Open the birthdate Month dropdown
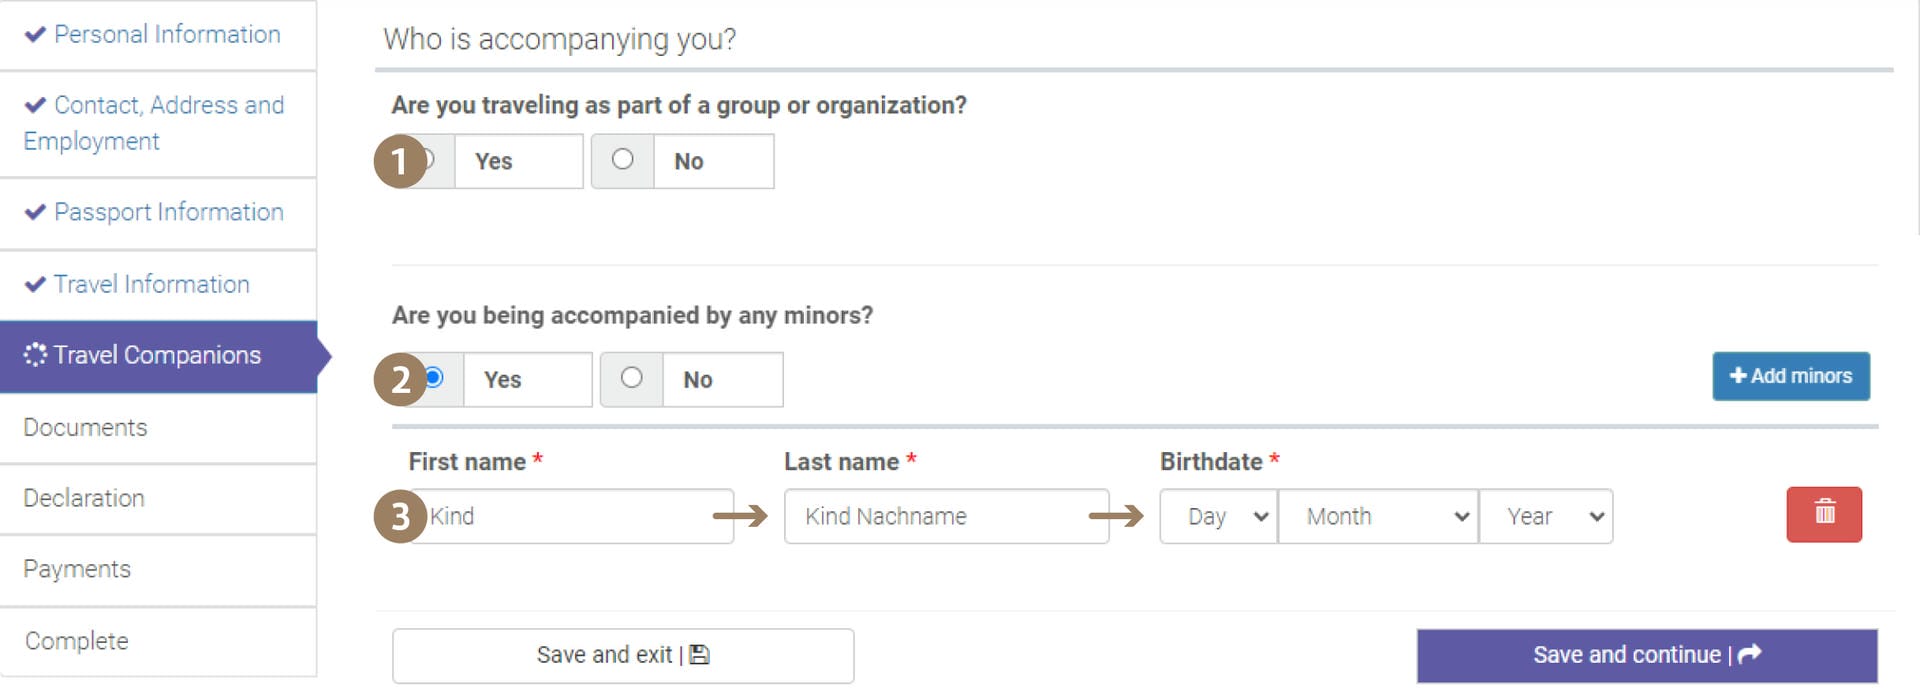 coord(1378,516)
